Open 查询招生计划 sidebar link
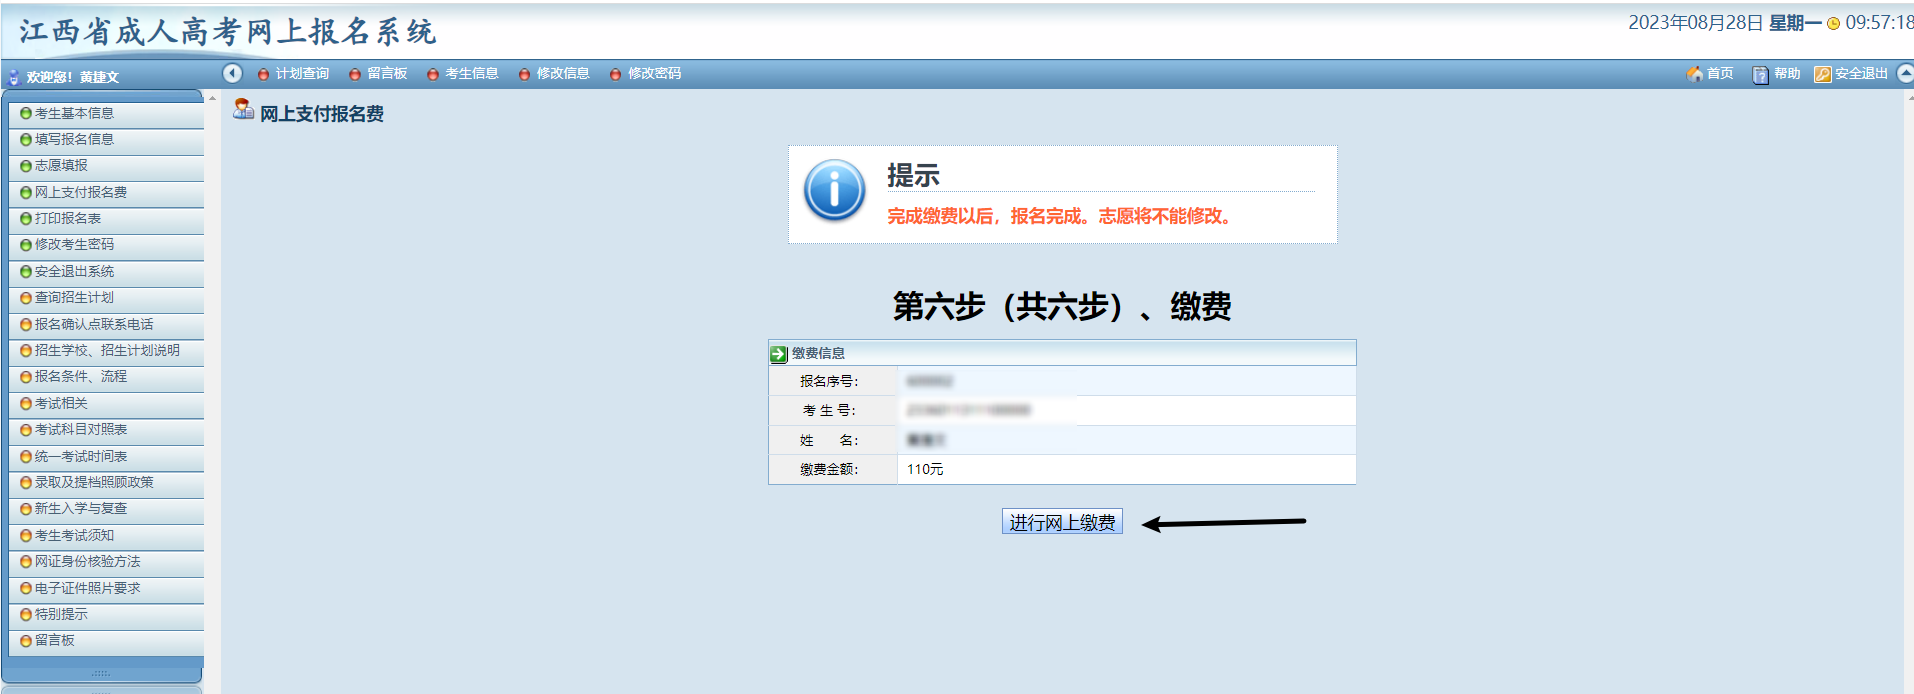 tap(74, 297)
